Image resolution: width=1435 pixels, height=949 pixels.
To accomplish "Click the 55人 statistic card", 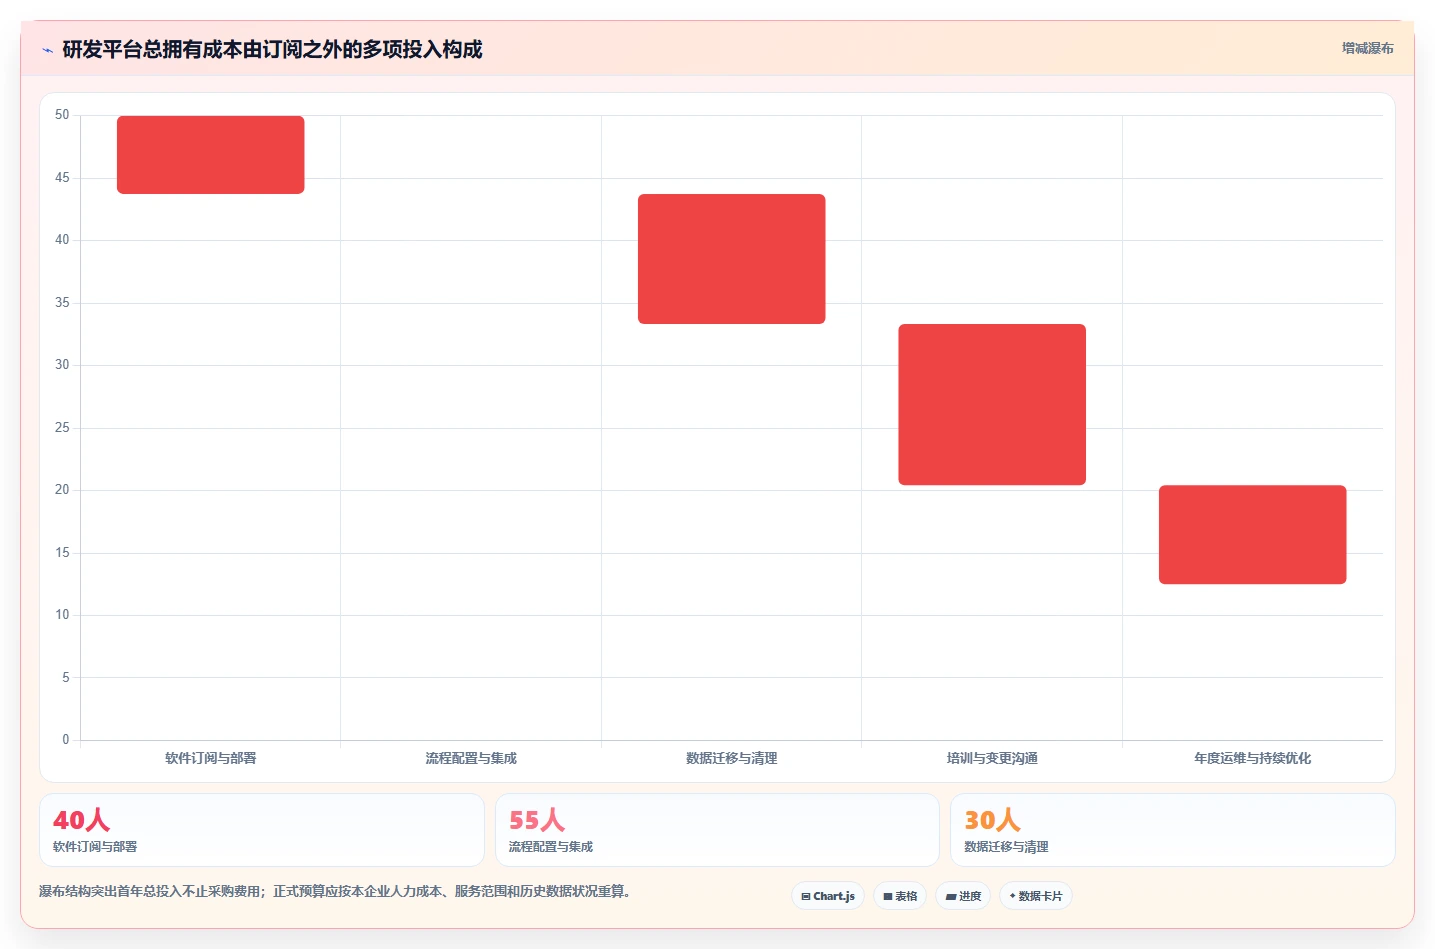I will click(x=717, y=830).
